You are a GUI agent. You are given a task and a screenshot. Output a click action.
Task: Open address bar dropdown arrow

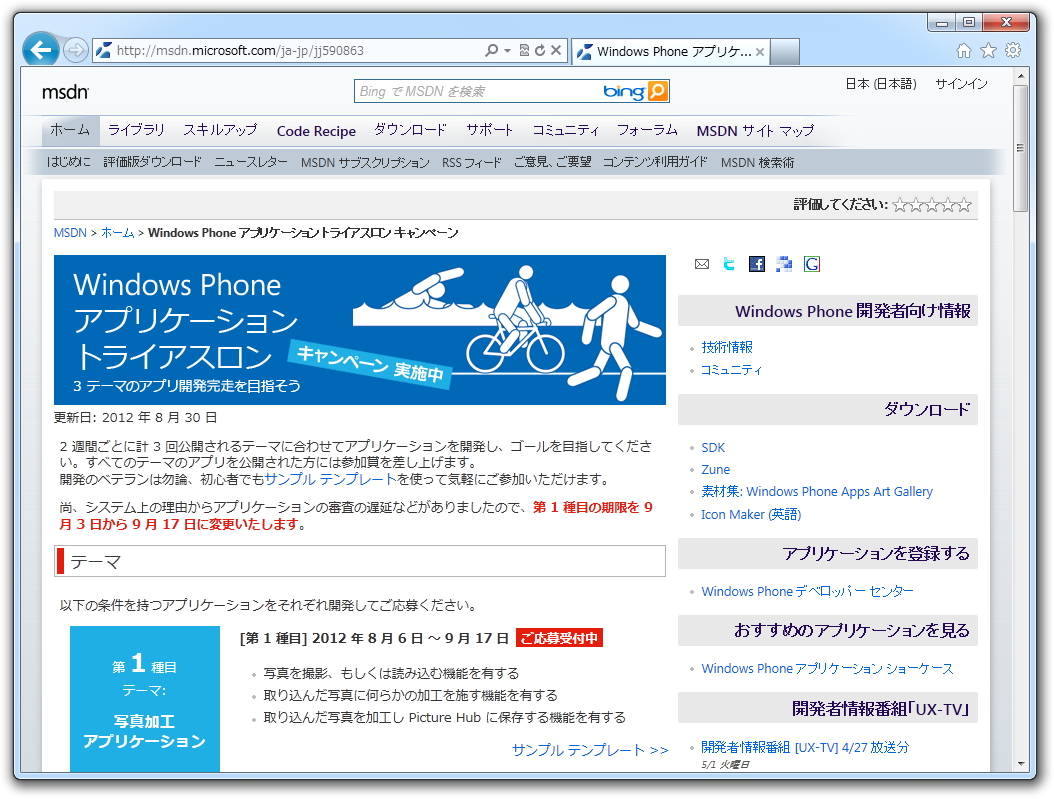pyautogui.click(x=508, y=50)
